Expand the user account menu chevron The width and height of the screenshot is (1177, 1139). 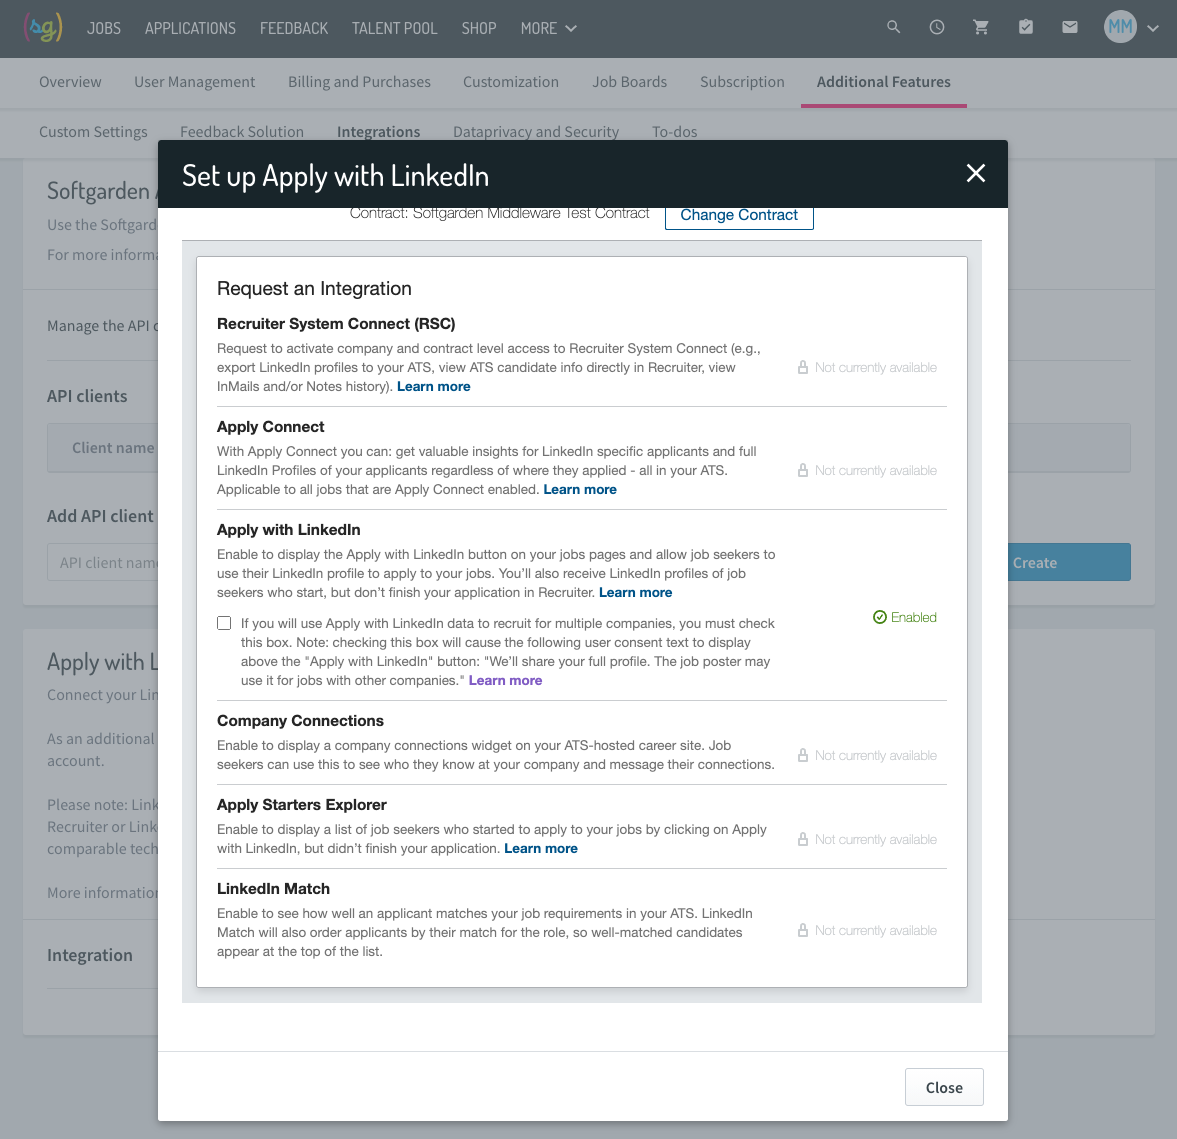point(1153,29)
